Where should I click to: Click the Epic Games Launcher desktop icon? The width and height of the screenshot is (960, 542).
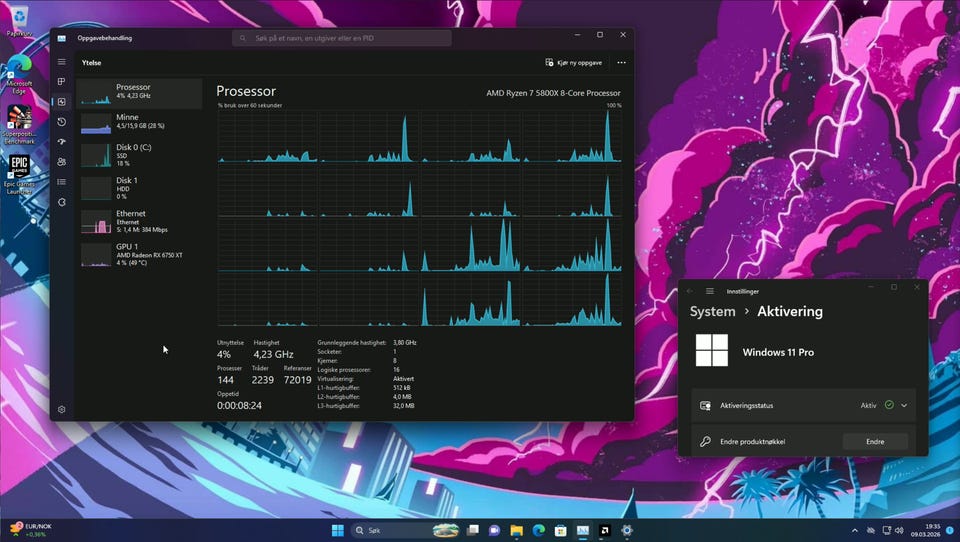19,175
